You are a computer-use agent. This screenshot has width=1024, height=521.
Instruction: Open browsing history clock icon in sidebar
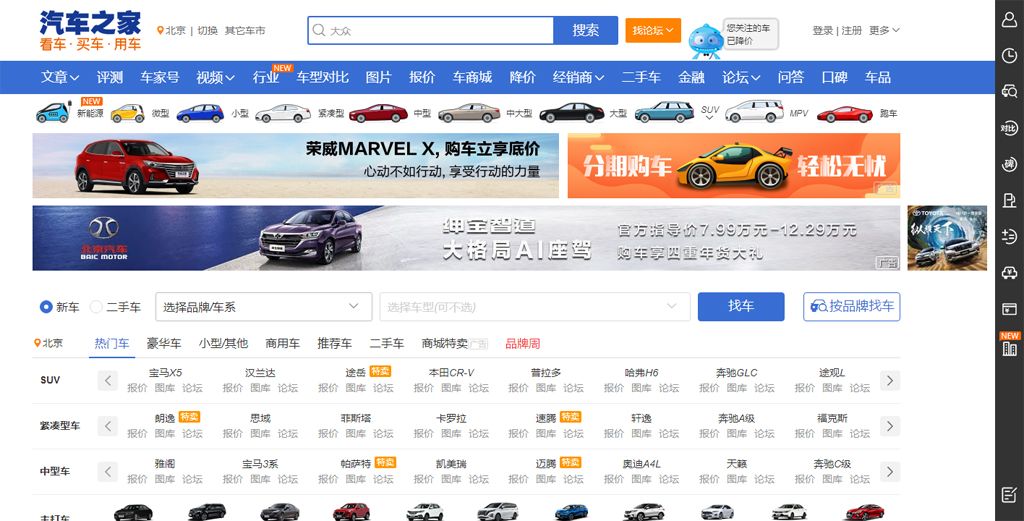tap(1009, 55)
